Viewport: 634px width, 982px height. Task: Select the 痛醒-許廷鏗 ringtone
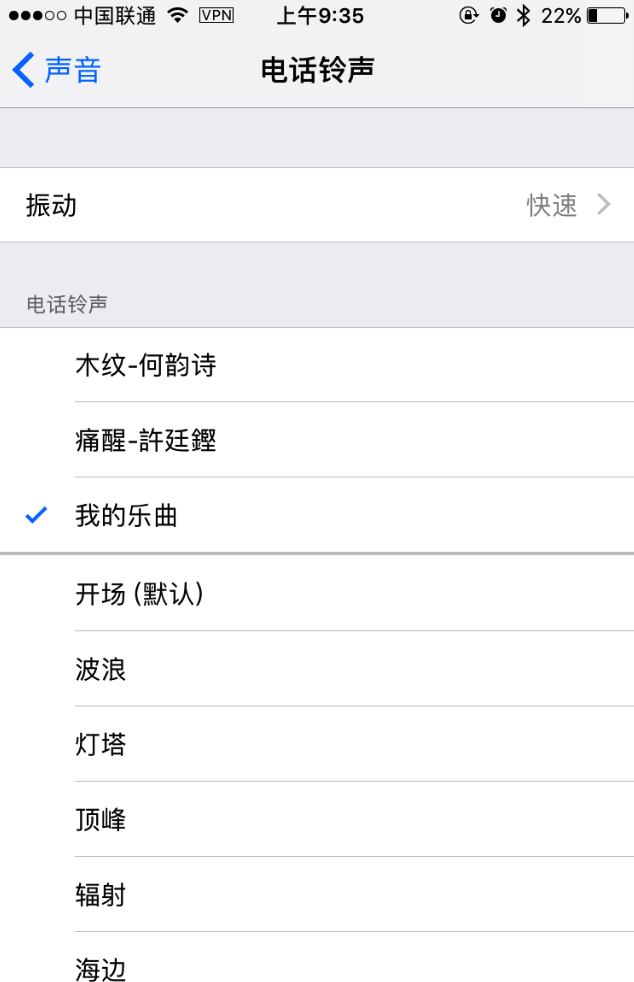[317, 440]
